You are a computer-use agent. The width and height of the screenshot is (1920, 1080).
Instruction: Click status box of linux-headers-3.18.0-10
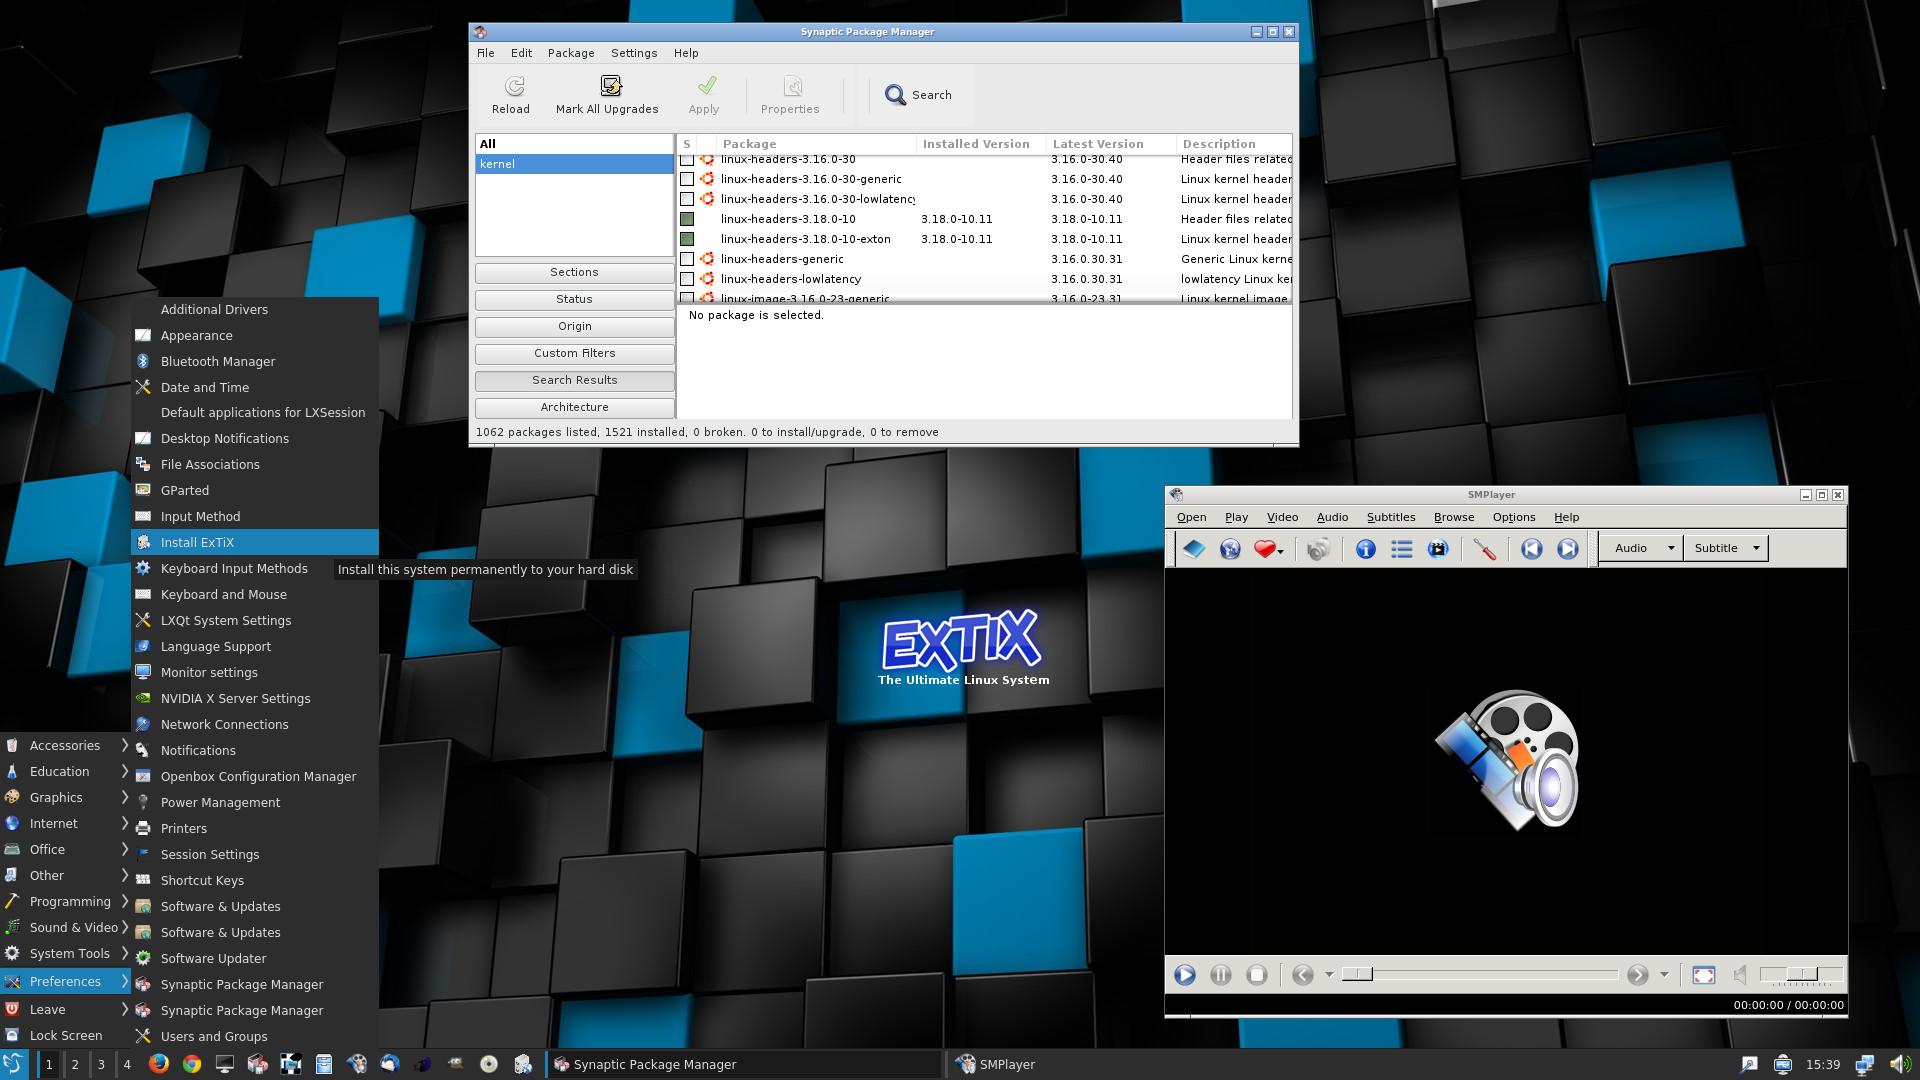coord(687,219)
